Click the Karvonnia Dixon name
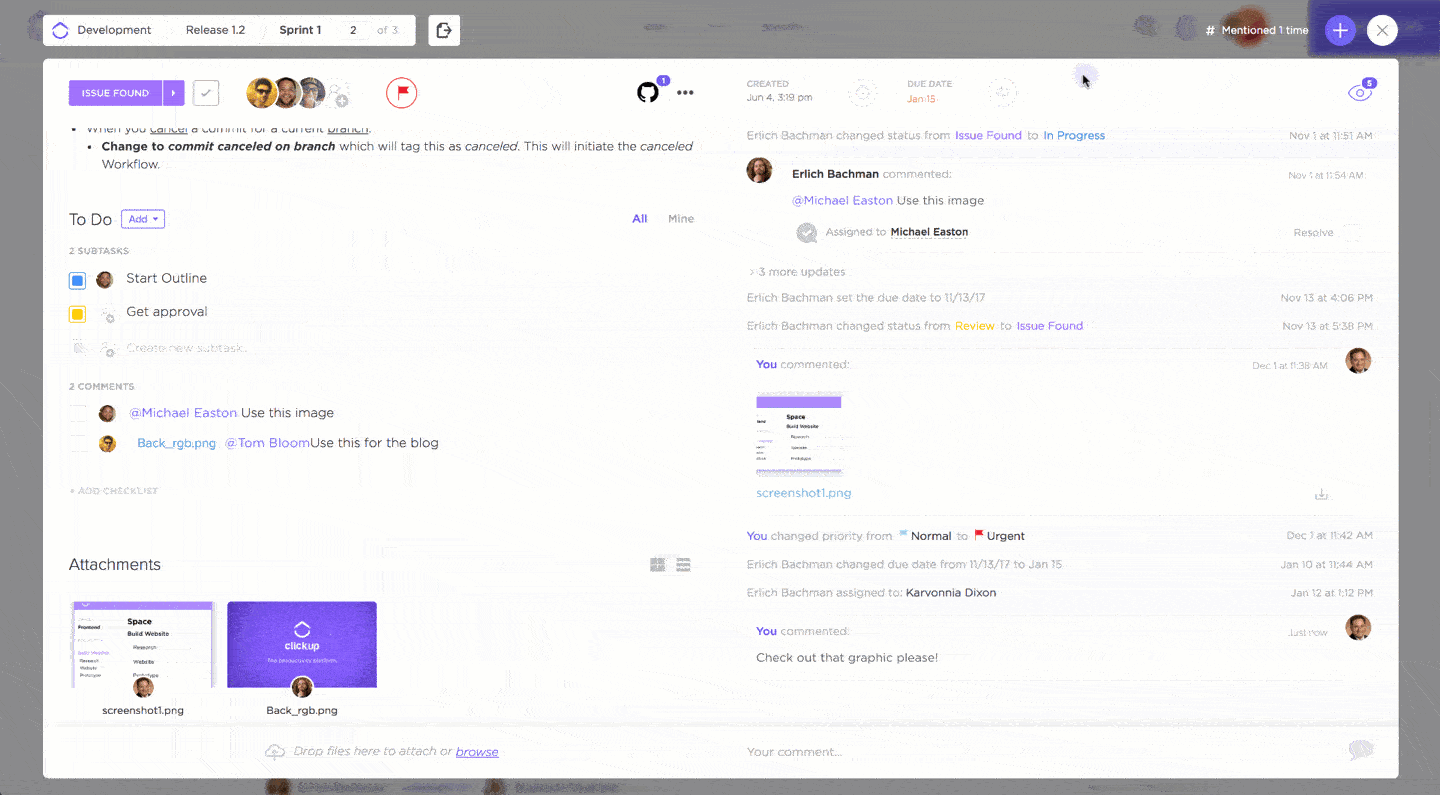 951,593
